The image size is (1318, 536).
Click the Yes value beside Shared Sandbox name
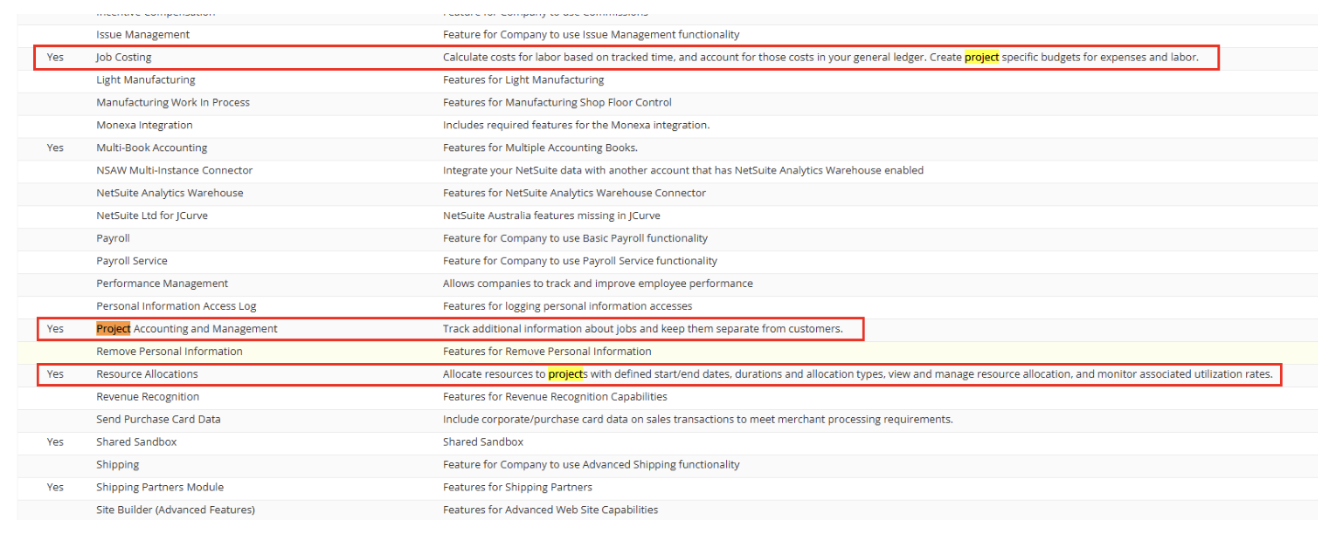coord(55,442)
